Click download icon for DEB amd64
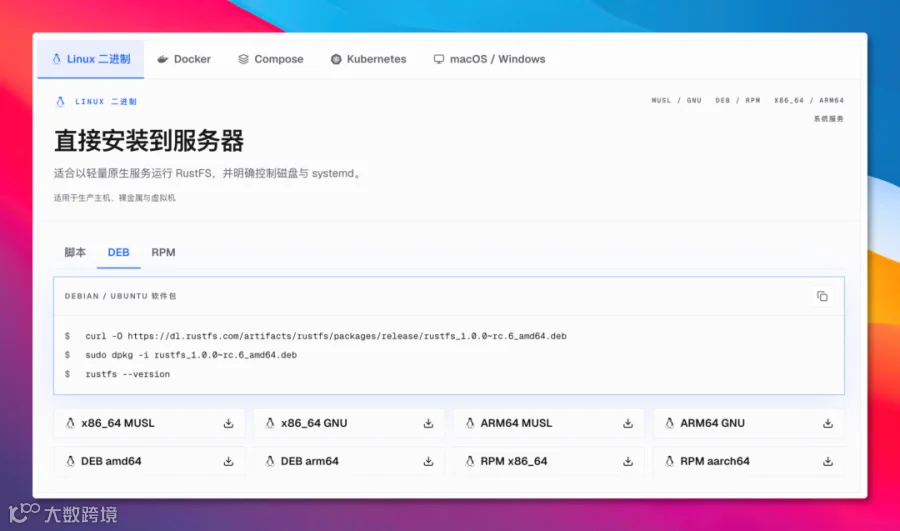This screenshot has width=900, height=531. (228, 462)
